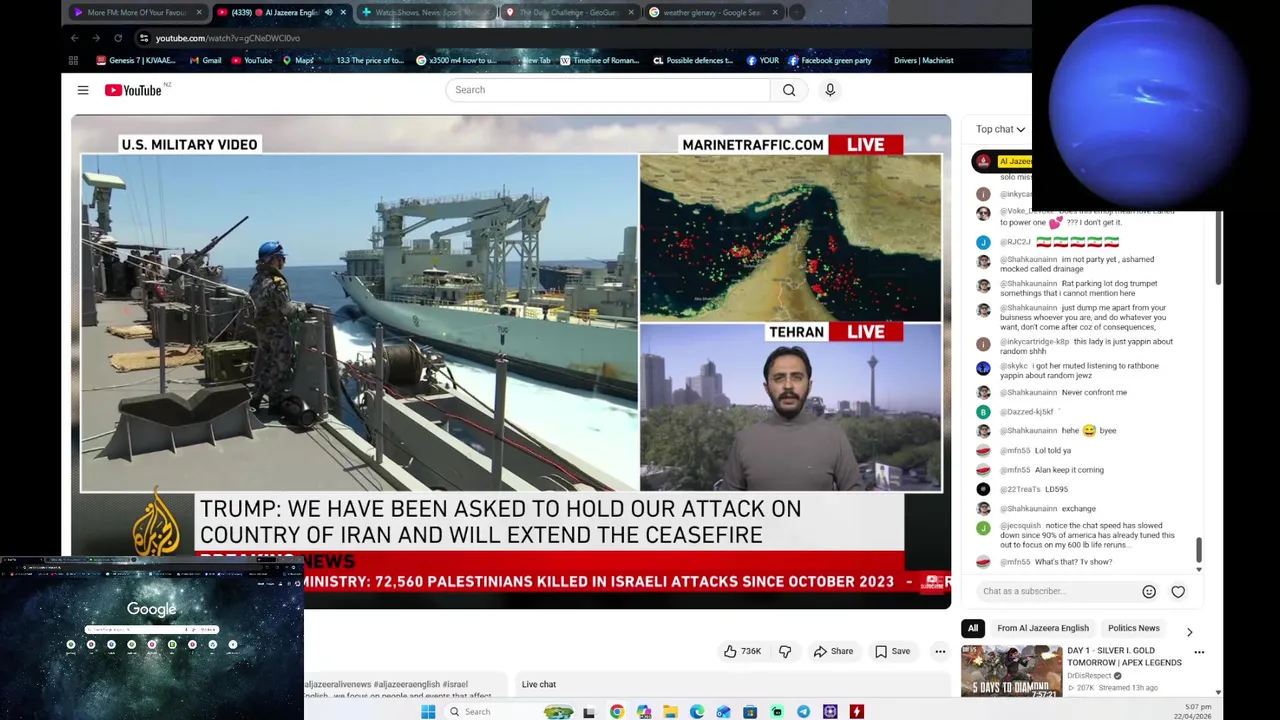The image size is (1280, 720).
Task: Click the page scrollbar on the right
Action: [1218, 247]
